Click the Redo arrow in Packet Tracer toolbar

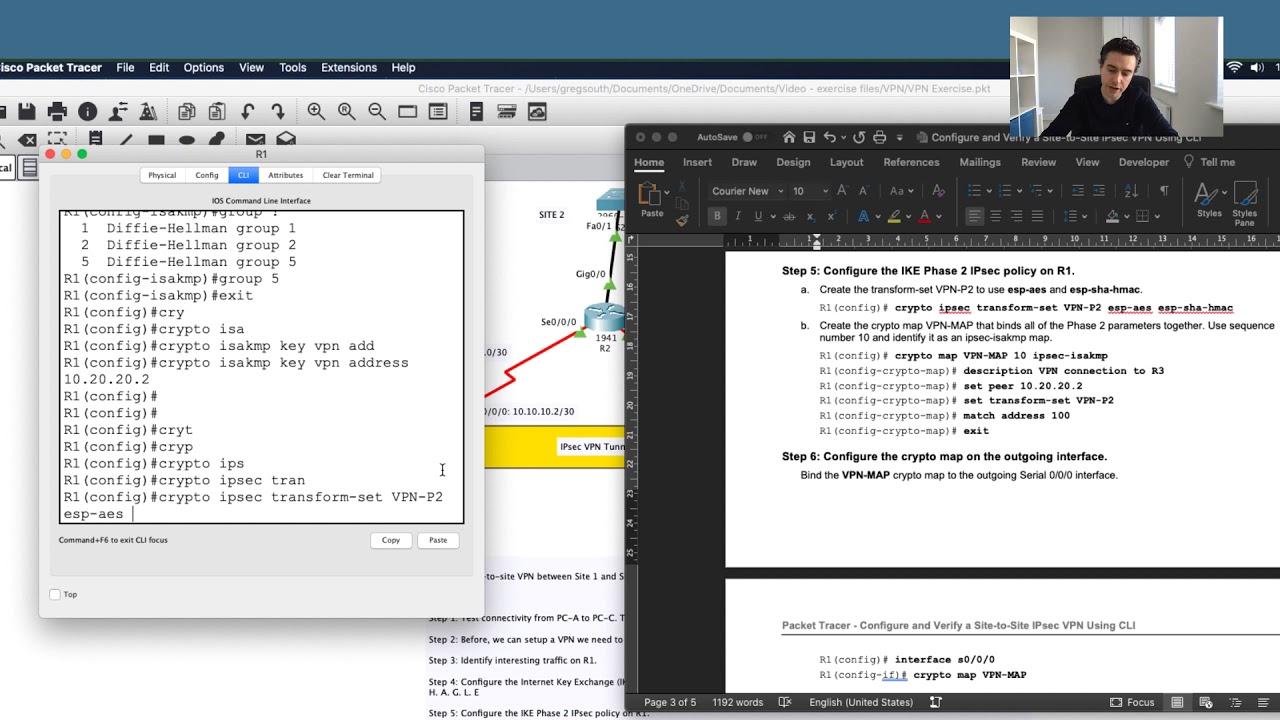coord(277,112)
